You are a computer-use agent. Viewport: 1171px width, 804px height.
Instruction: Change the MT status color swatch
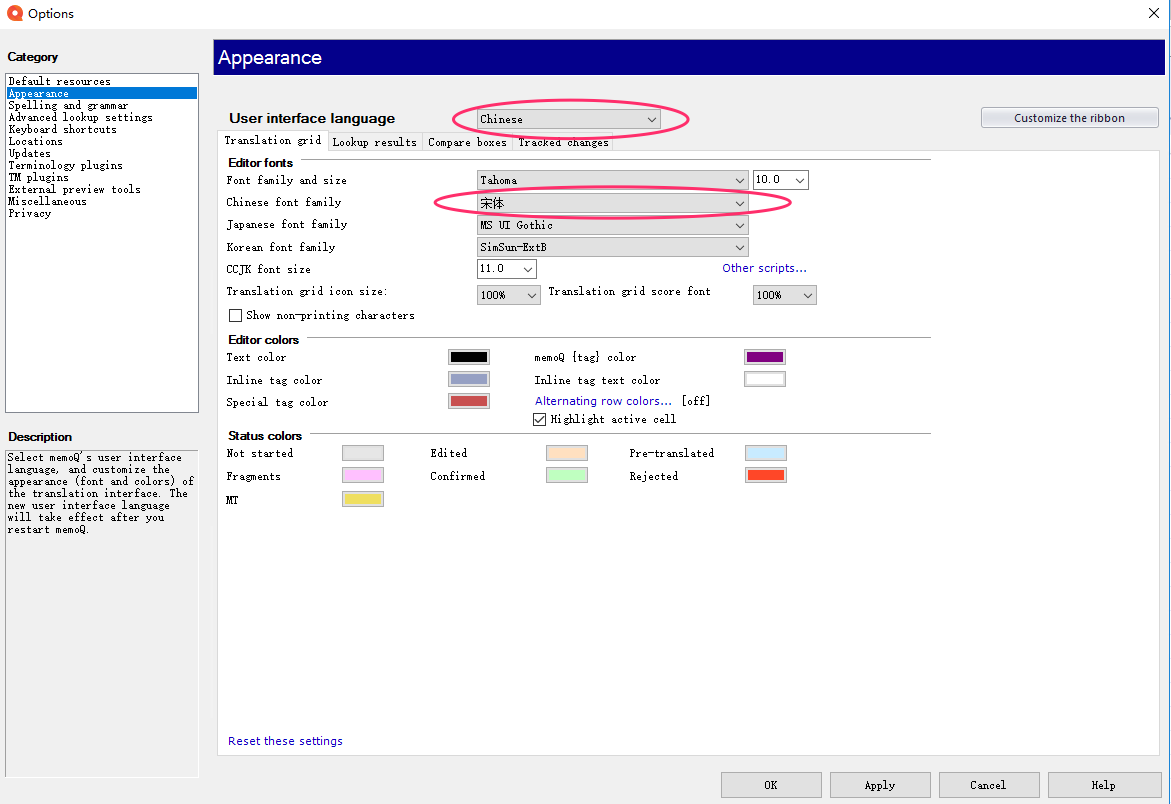point(363,499)
